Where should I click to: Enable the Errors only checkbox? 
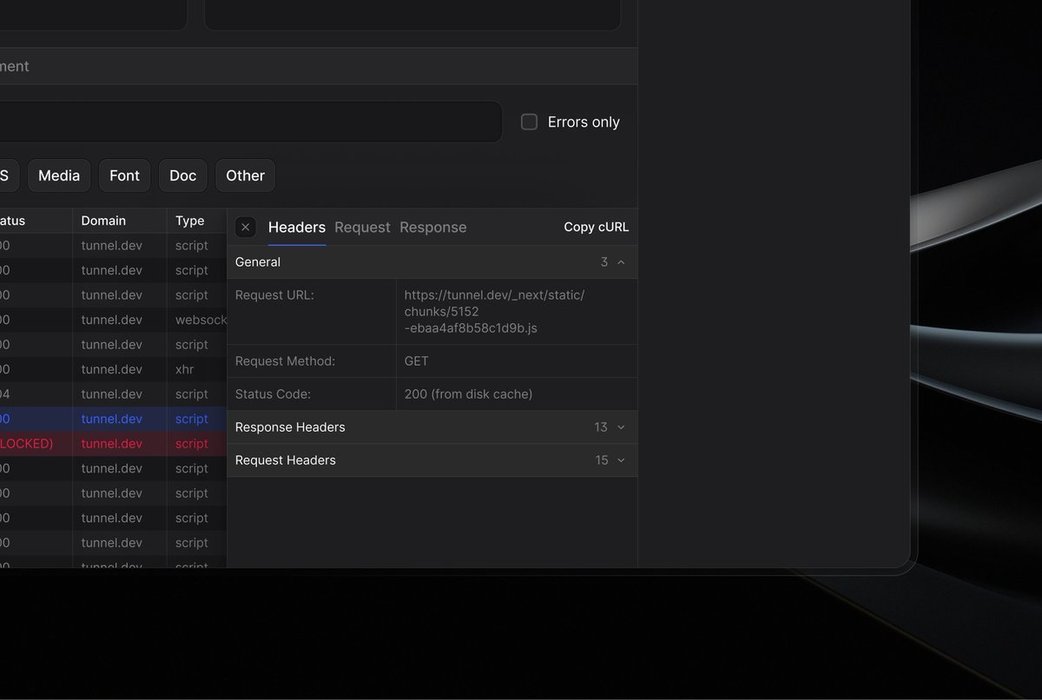[529, 122]
